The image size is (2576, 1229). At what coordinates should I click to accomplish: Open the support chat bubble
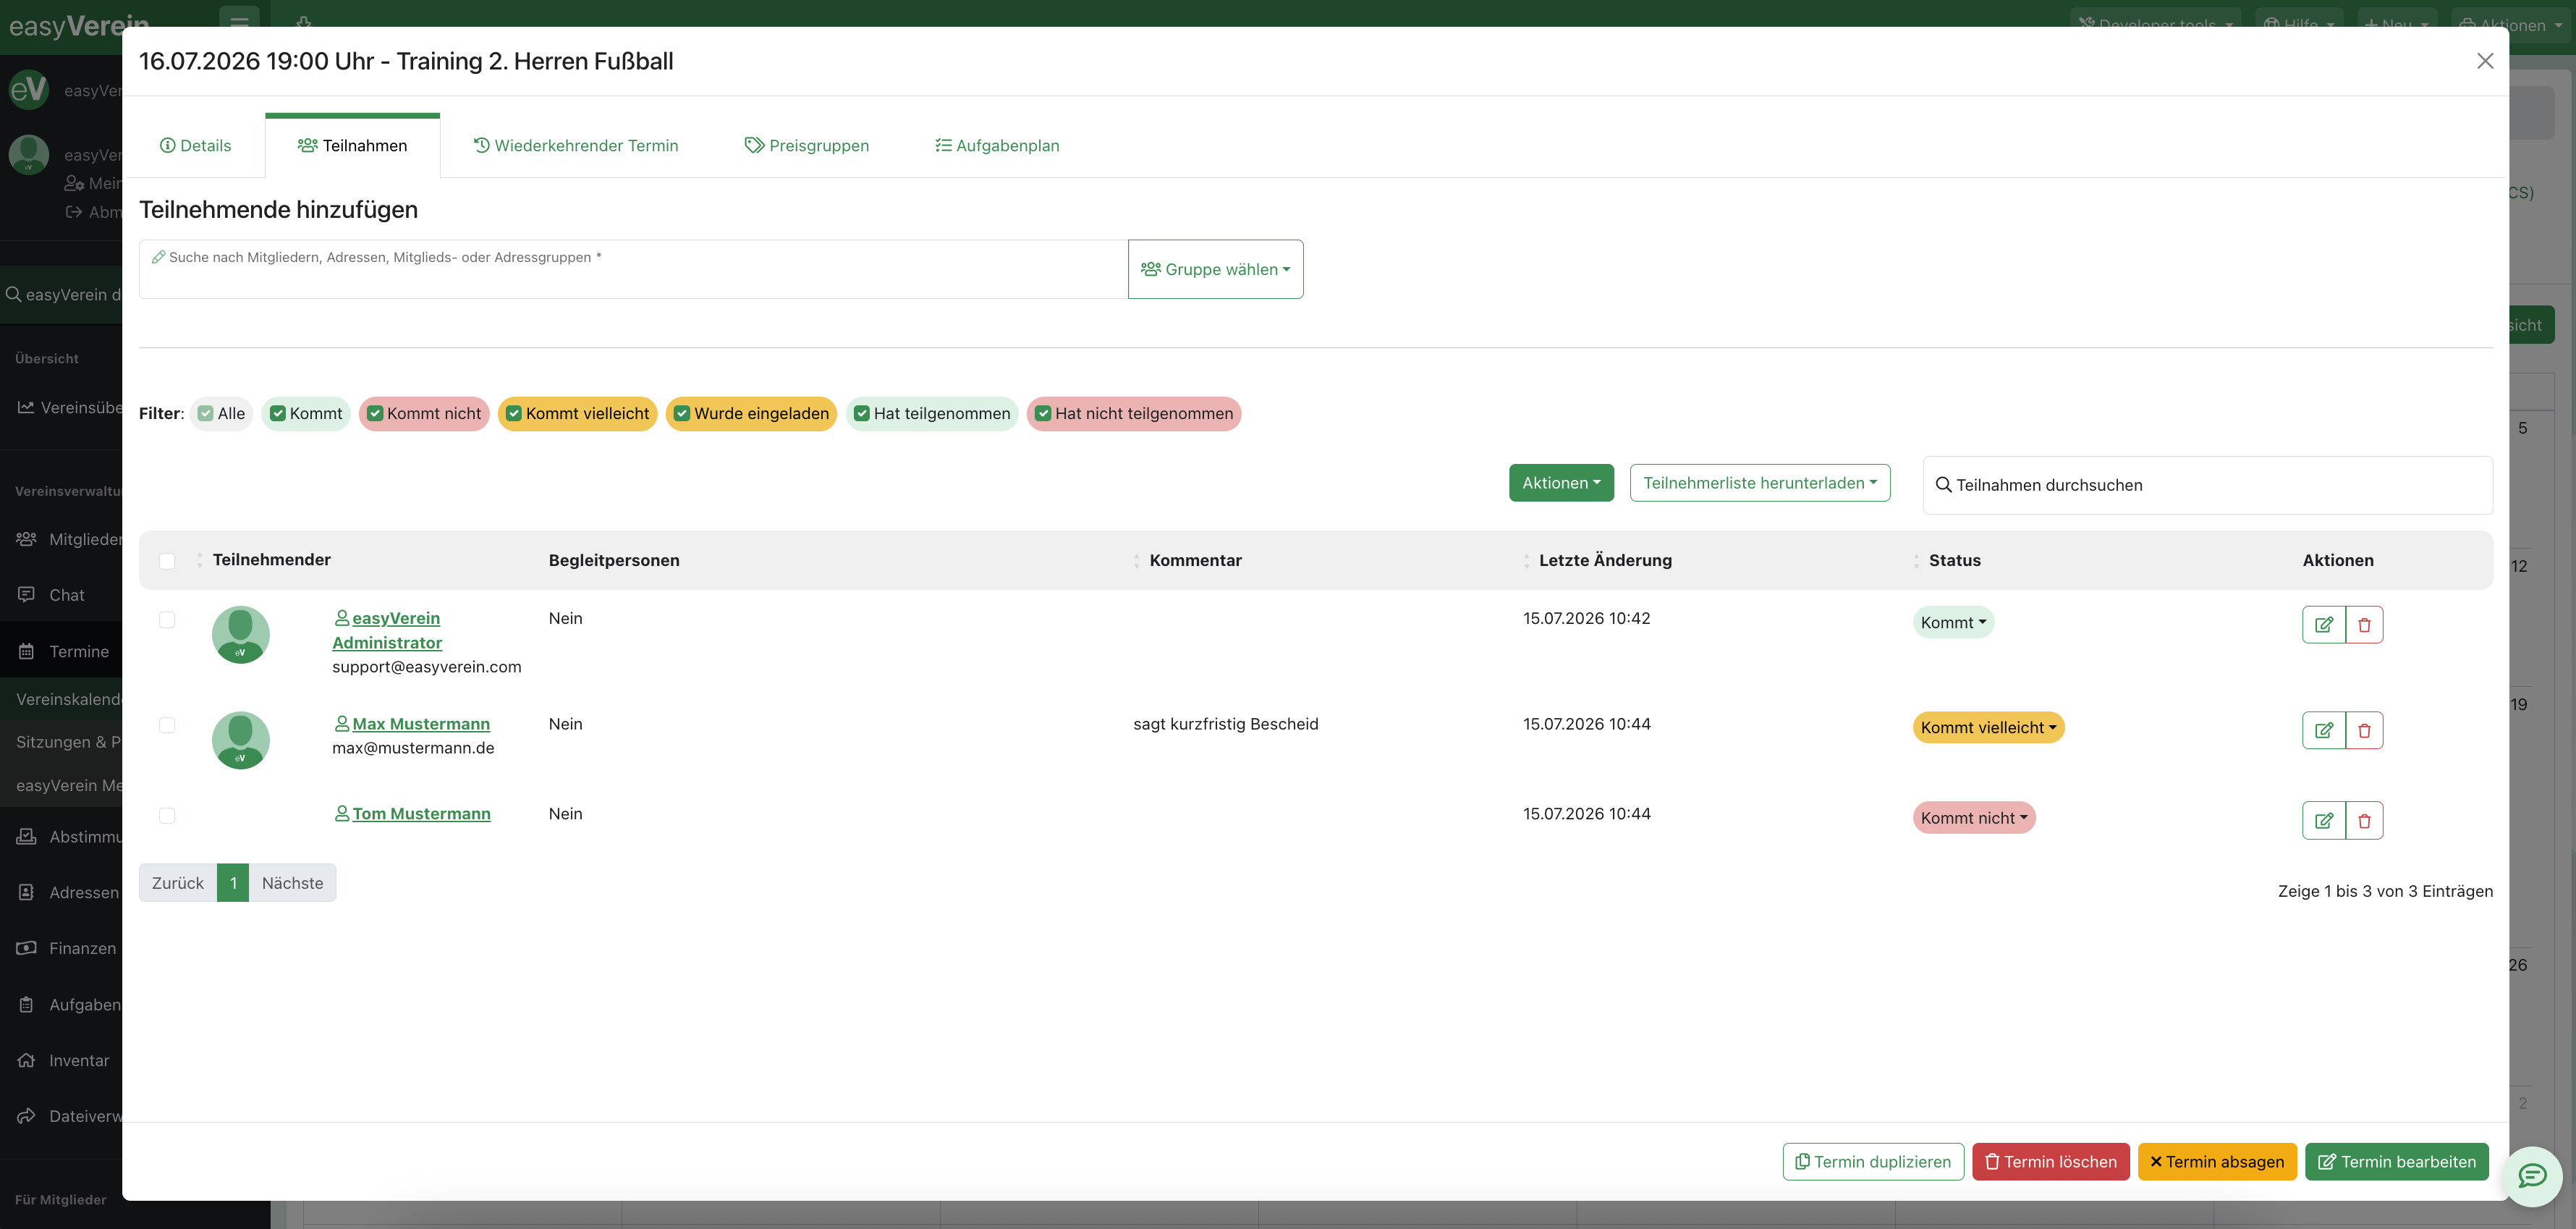click(x=2532, y=1175)
